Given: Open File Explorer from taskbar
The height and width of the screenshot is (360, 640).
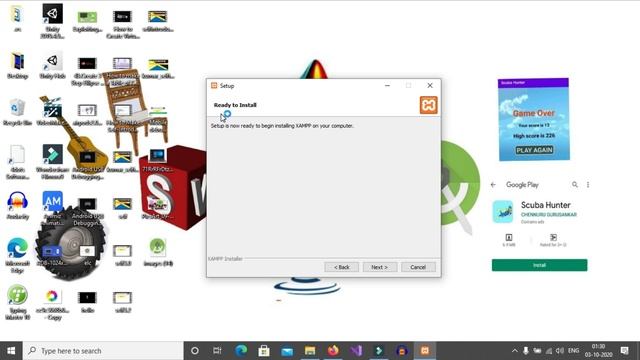Looking at the screenshot, I should (310, 351).
